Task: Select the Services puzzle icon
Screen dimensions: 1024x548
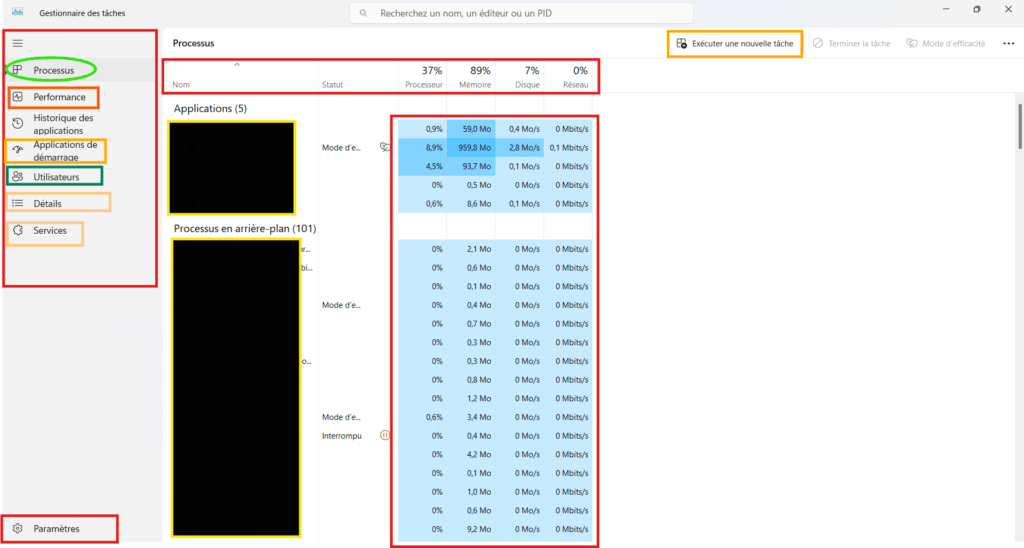Action: click(17, 231)
